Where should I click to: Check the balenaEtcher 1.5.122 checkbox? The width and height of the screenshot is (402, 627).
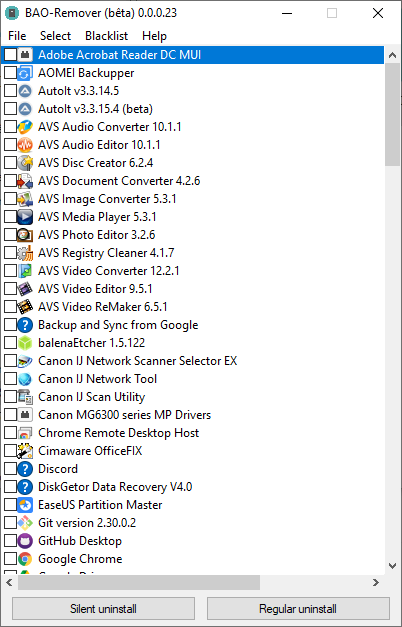tap(10, 343)
